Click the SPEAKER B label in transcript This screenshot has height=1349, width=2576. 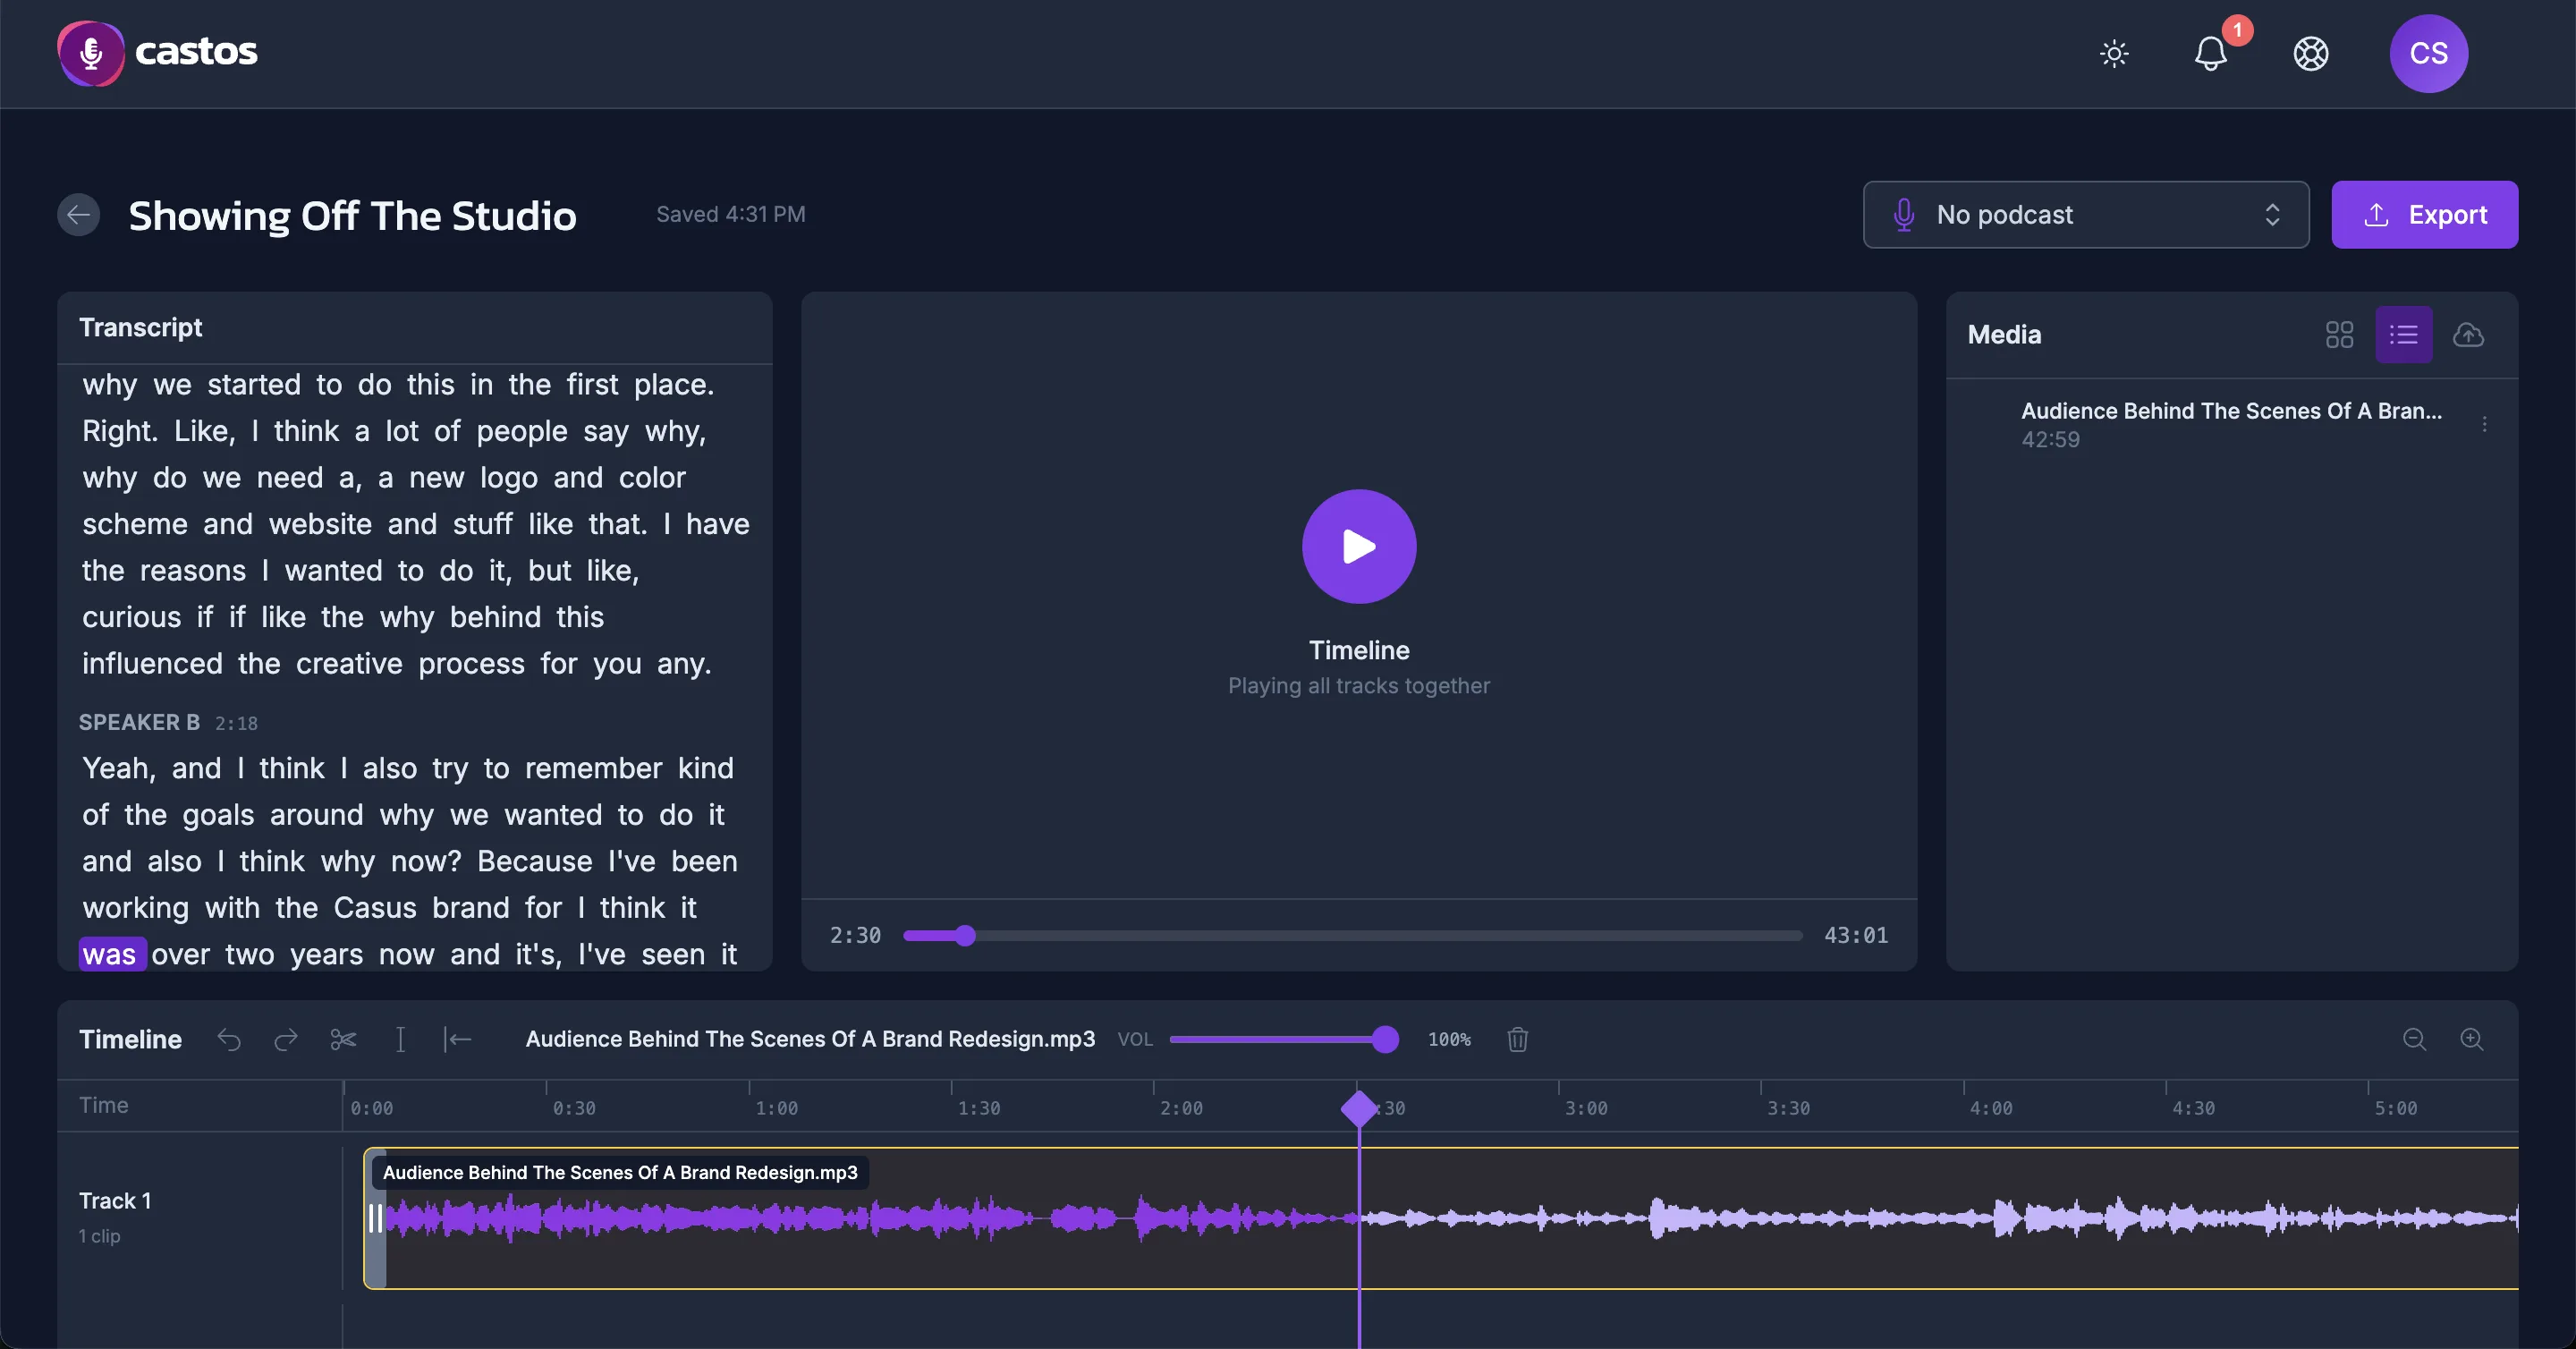(x=139, y=723)
